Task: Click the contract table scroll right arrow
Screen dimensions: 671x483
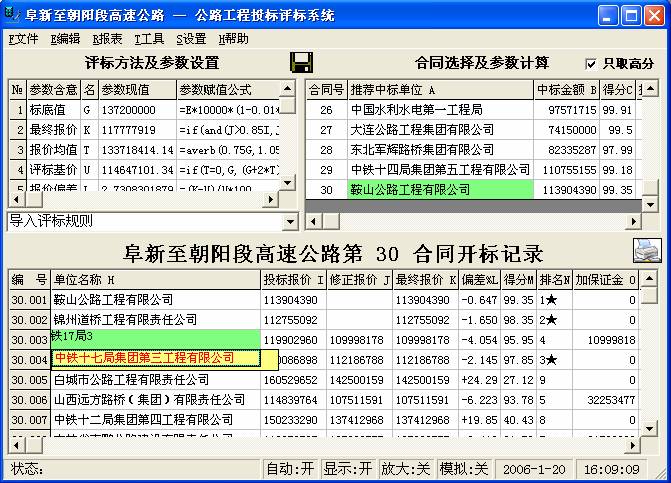Action: click(634, 222)
